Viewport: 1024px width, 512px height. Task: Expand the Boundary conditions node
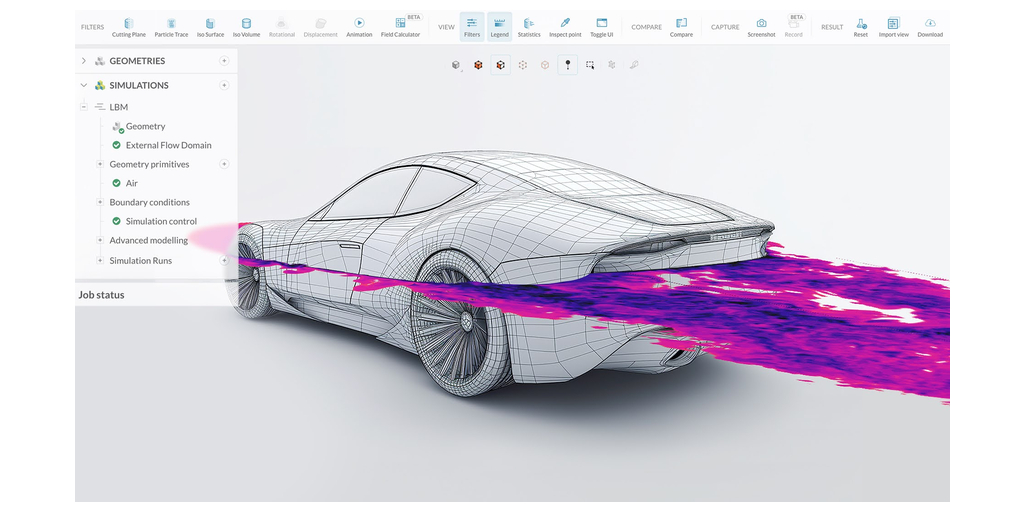(x=100, y=202)
